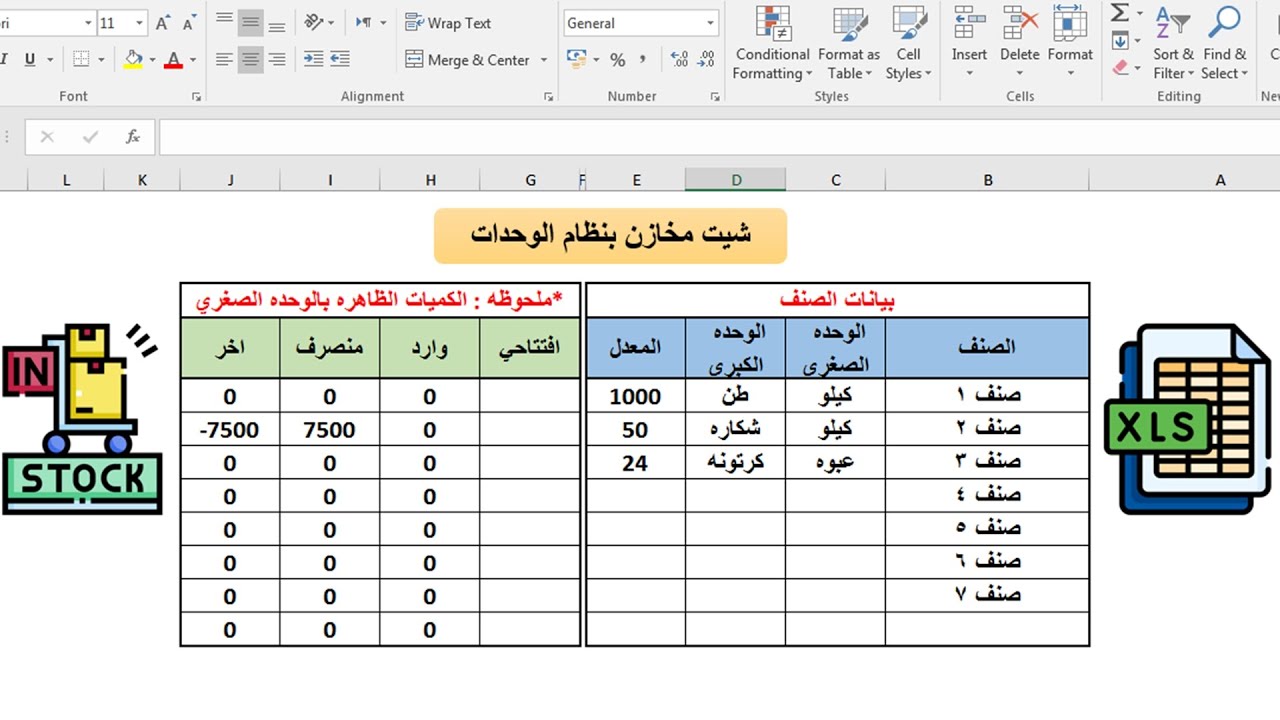This screenshot has width=1280, height=720.
Task: Click the Delete cells button
Action: point(1020,45)
